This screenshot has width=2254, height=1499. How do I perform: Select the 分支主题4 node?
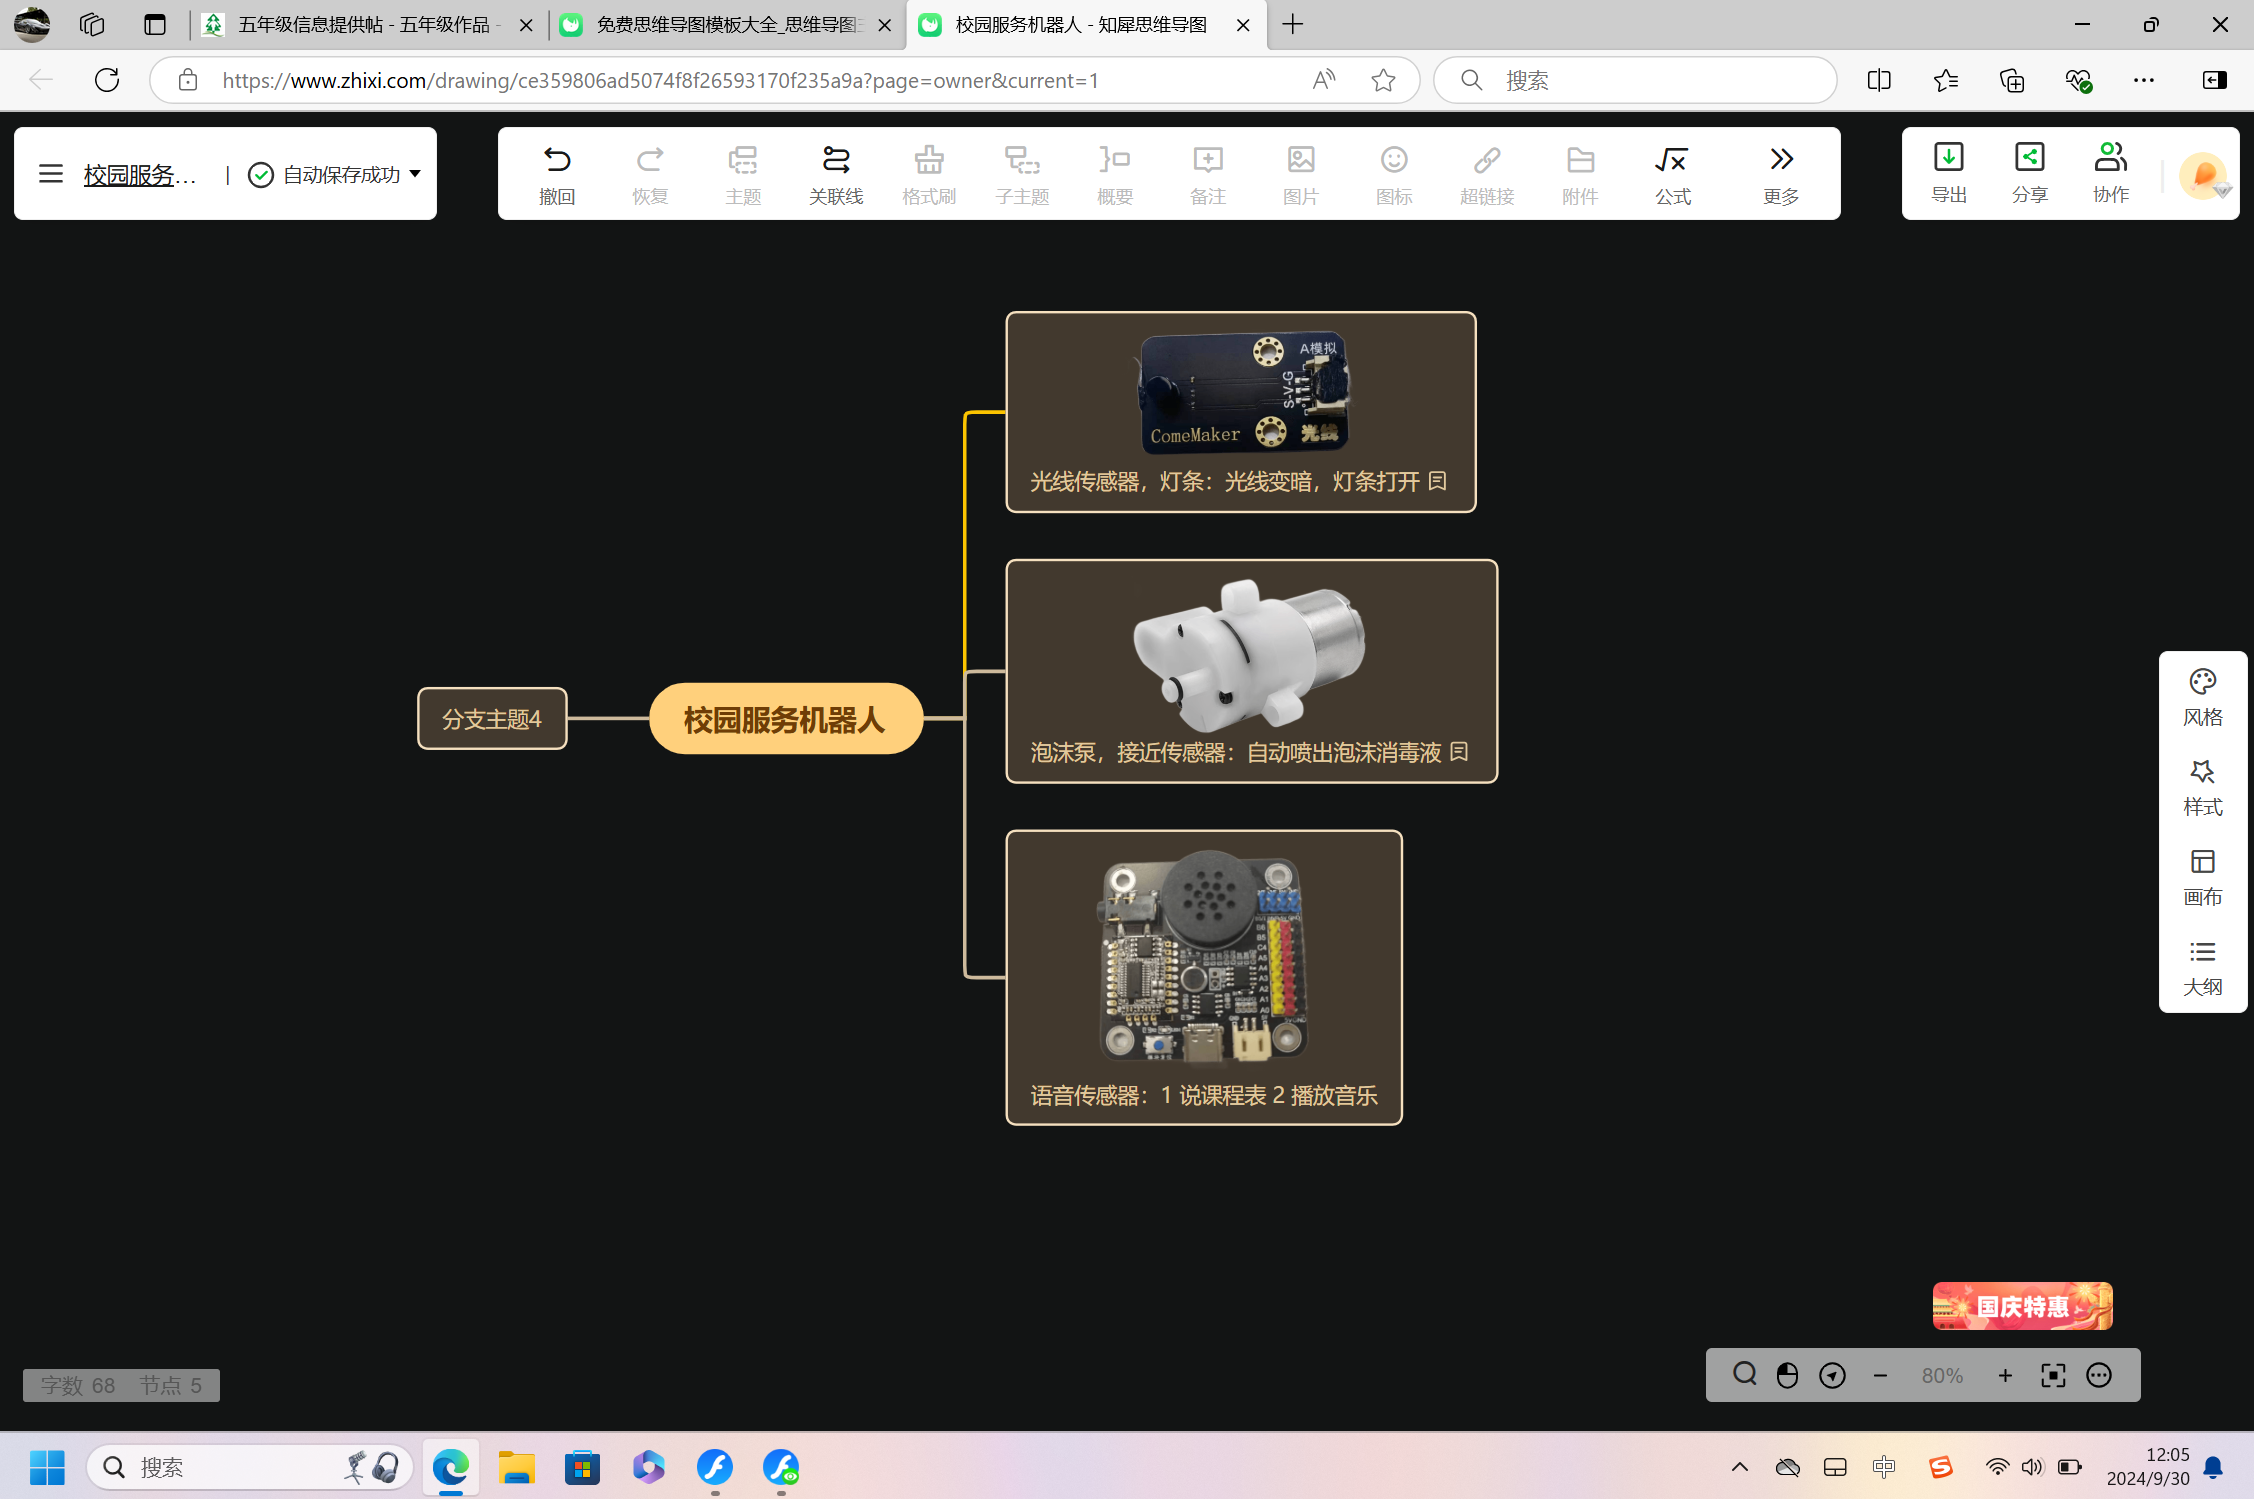[x=492, y=719]
